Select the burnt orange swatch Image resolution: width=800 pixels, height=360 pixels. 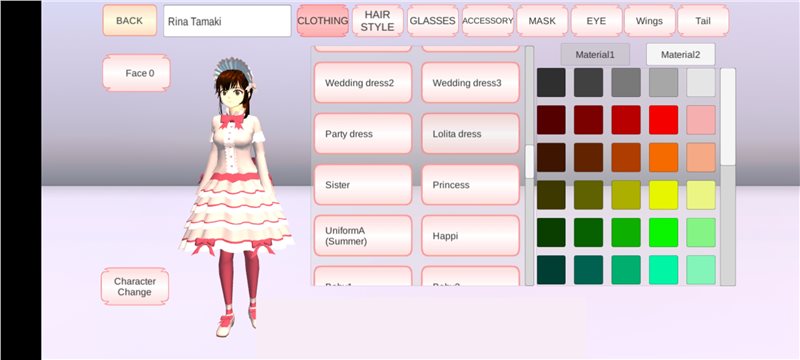(x=626, y=158)
